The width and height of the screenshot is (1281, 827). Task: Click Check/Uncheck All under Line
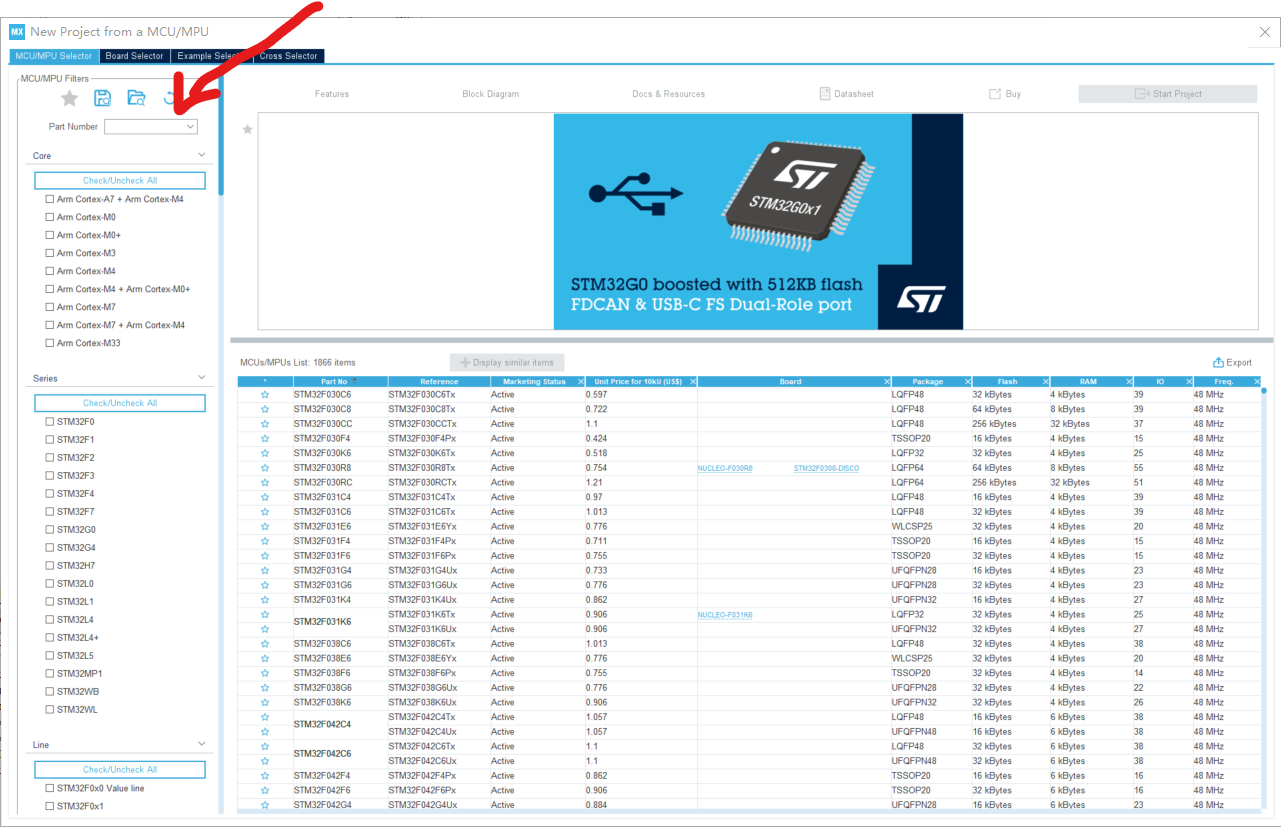(x=120, y=770)
